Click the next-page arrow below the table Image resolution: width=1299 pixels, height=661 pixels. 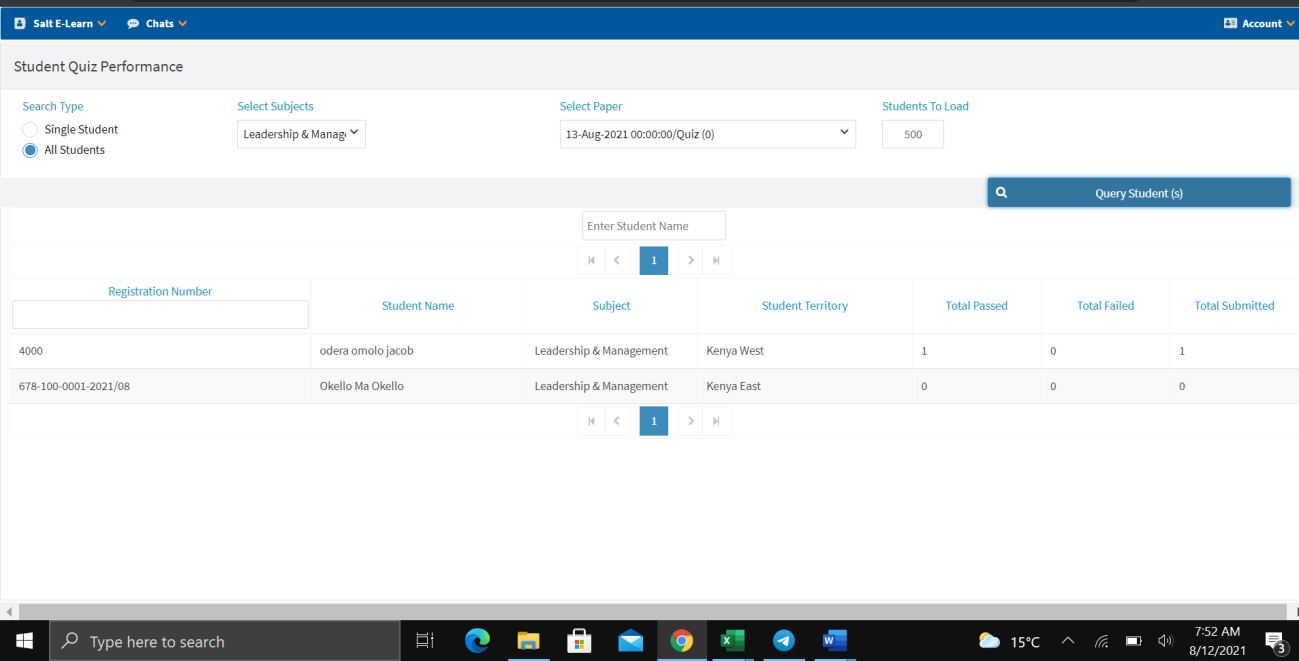point(690,420)
